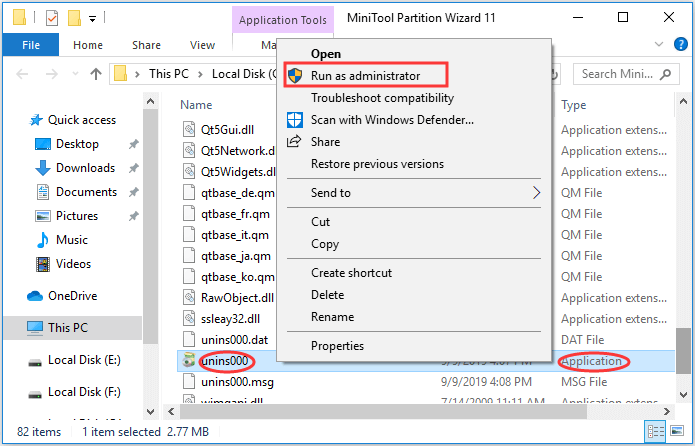
Task: Click the chevron after This PC in address bar
Action: tap(200, 74)
